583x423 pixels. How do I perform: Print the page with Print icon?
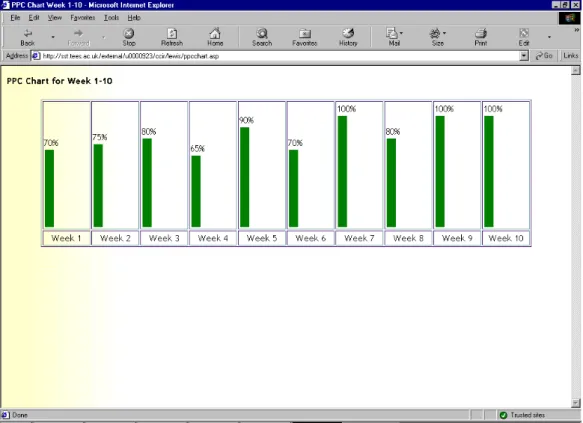(481, 33)
